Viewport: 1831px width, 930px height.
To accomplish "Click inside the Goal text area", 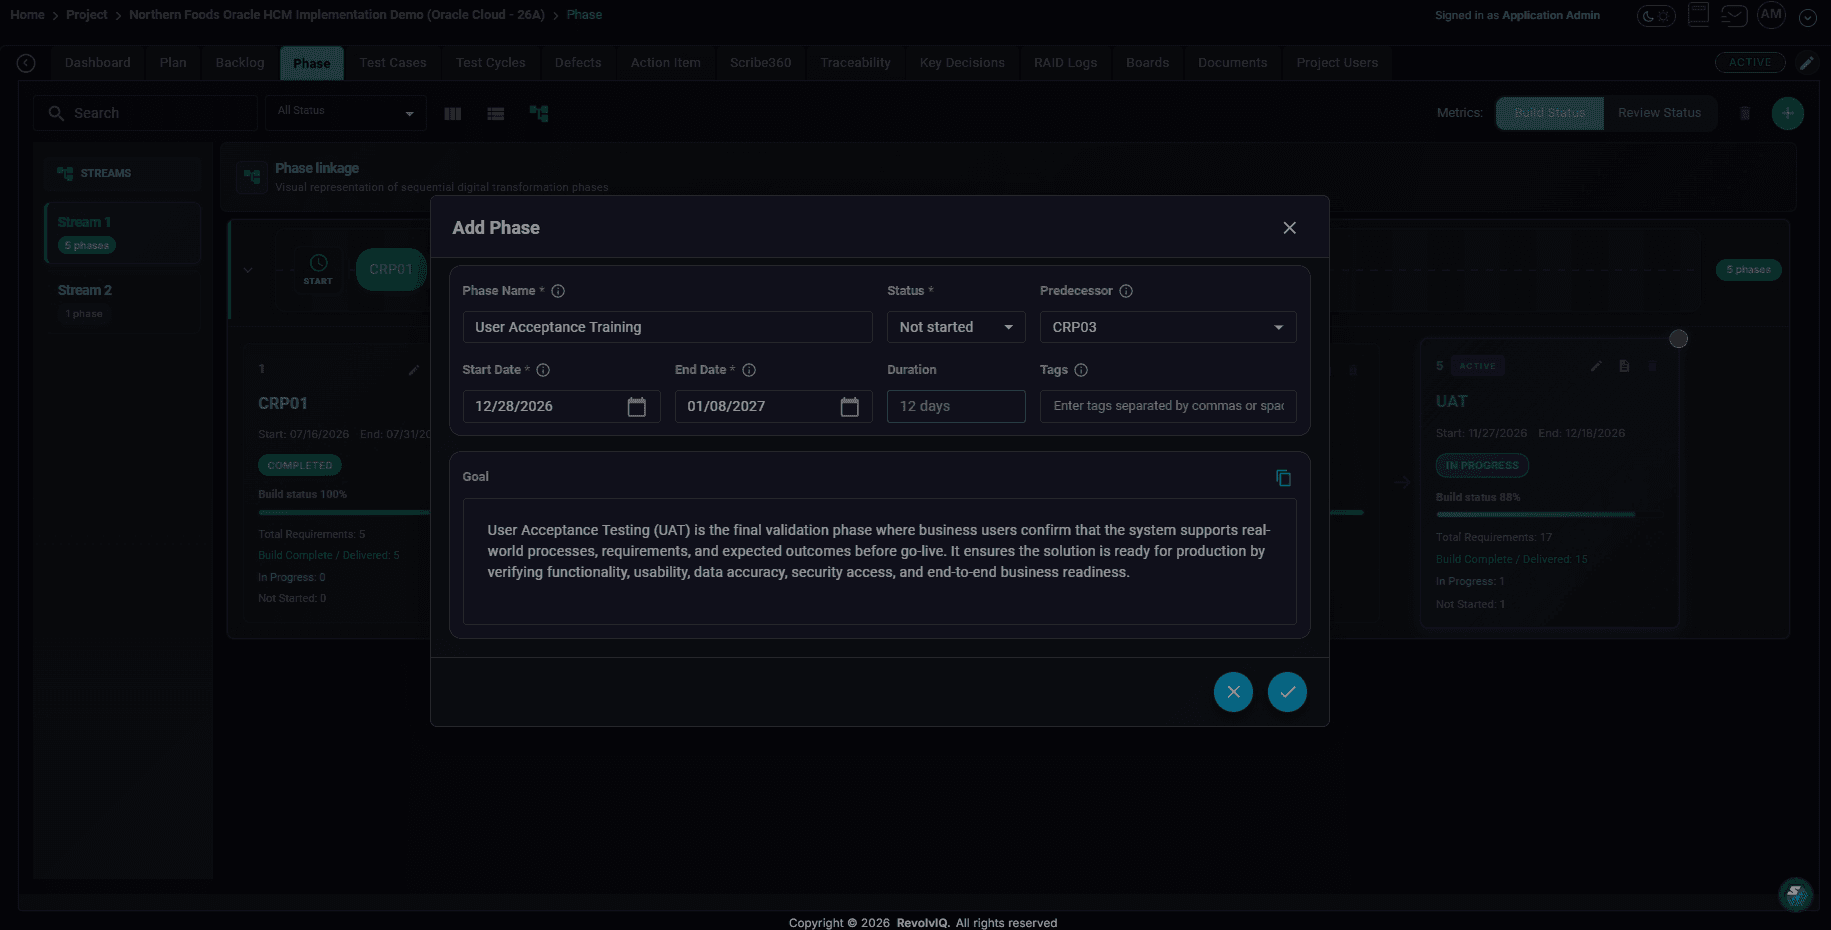I will click(879, 561).
